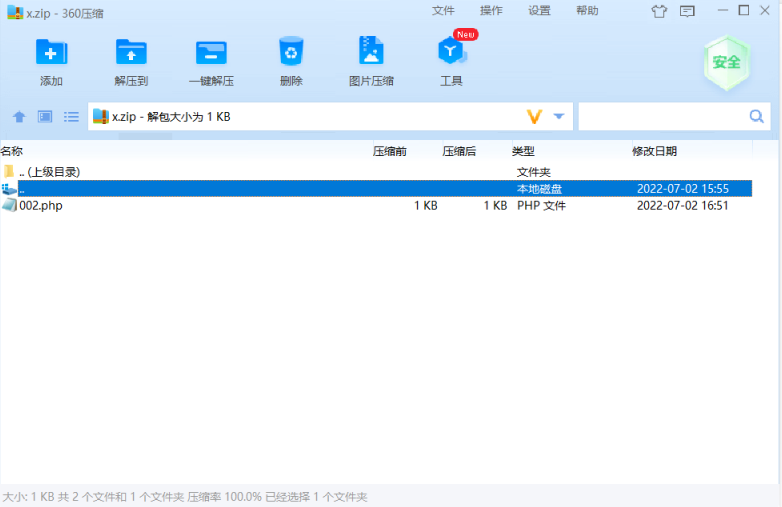Screen dimensions: 782x507
Task: Click the 解压到 (Extract to) icon
Action: coord(131,52)
